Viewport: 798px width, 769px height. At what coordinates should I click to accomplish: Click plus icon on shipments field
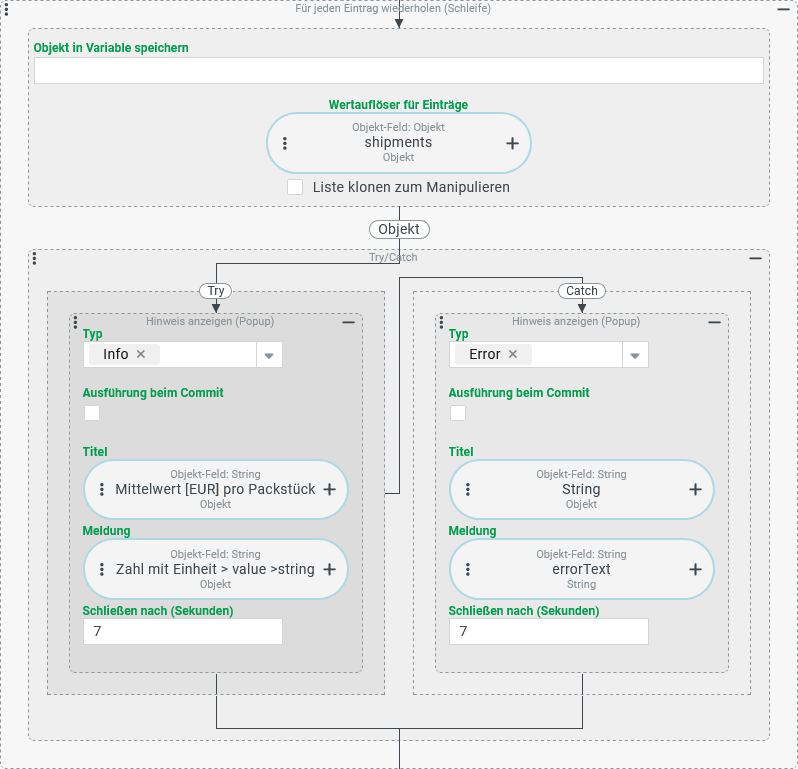(512, 143)
